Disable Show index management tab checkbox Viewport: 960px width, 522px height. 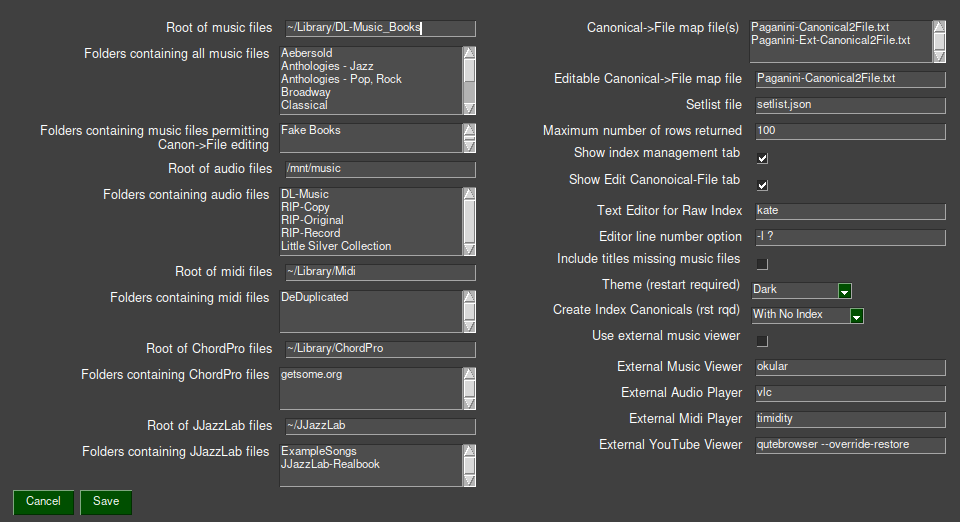click(x=762, y=158)
